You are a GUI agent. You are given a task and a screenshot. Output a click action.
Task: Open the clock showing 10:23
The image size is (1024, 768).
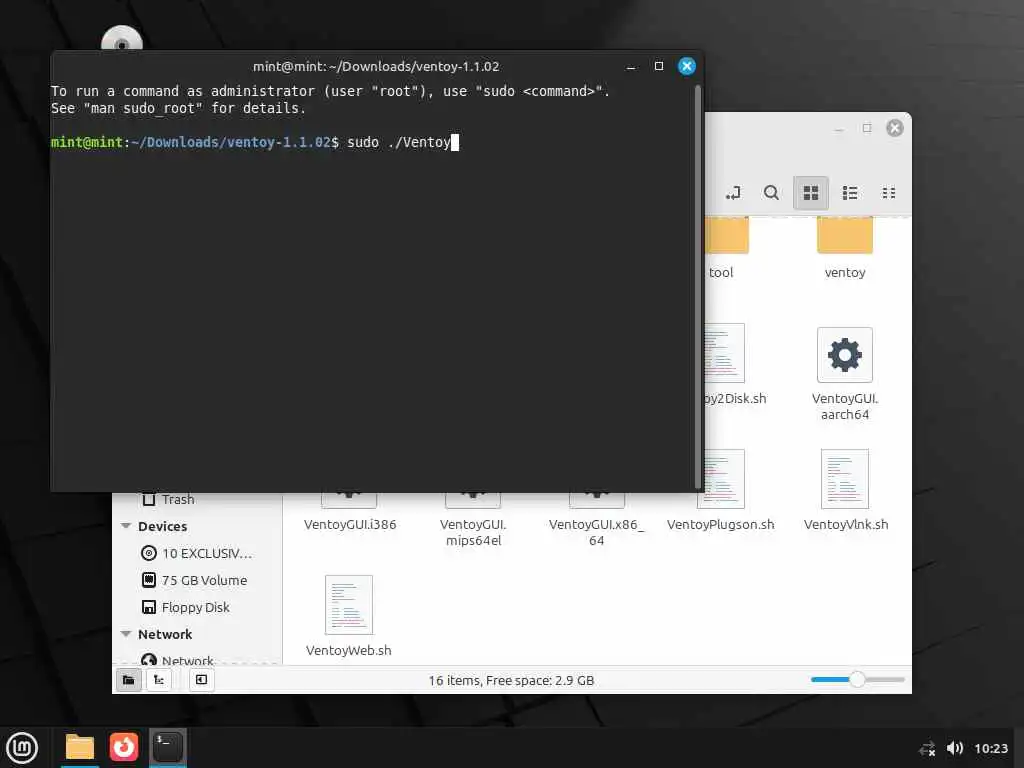click(x=991, y=748)
